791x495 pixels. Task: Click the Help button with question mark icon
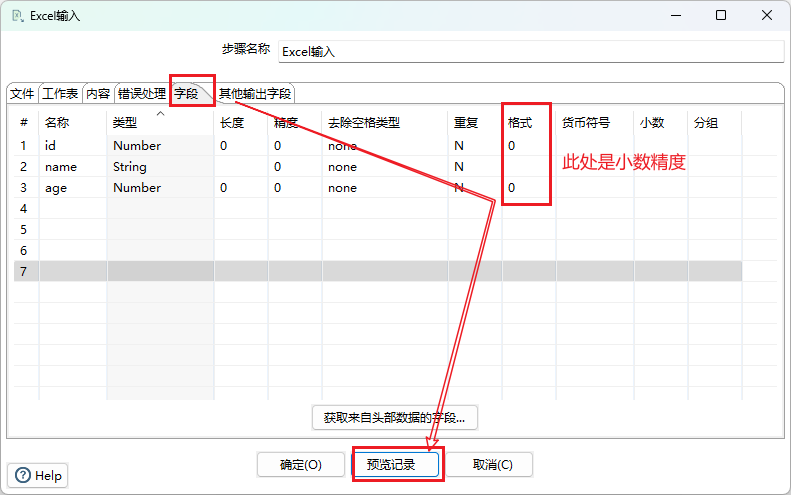38,476
